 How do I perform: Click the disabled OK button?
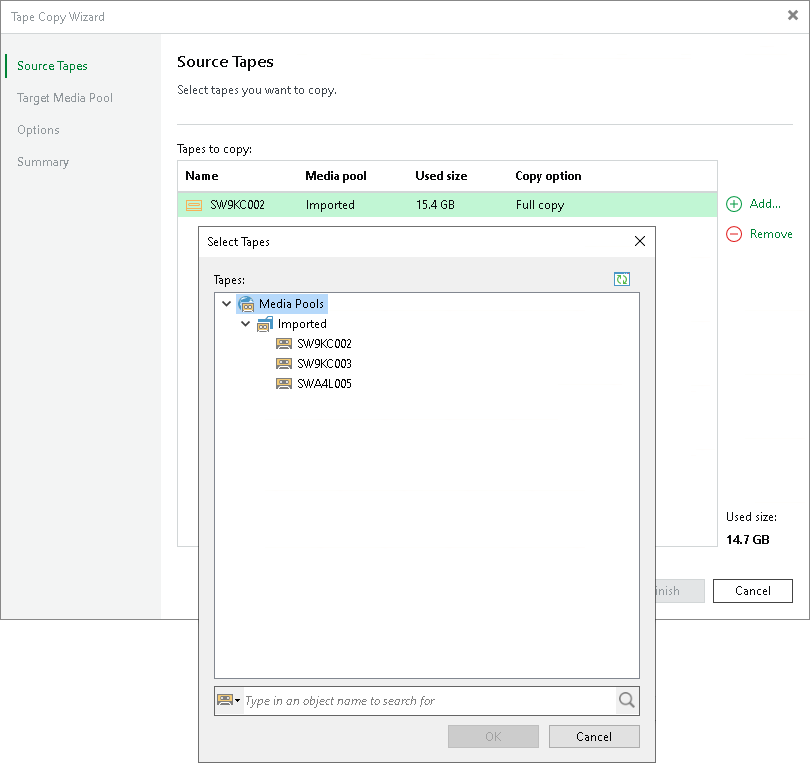(493, 737)
